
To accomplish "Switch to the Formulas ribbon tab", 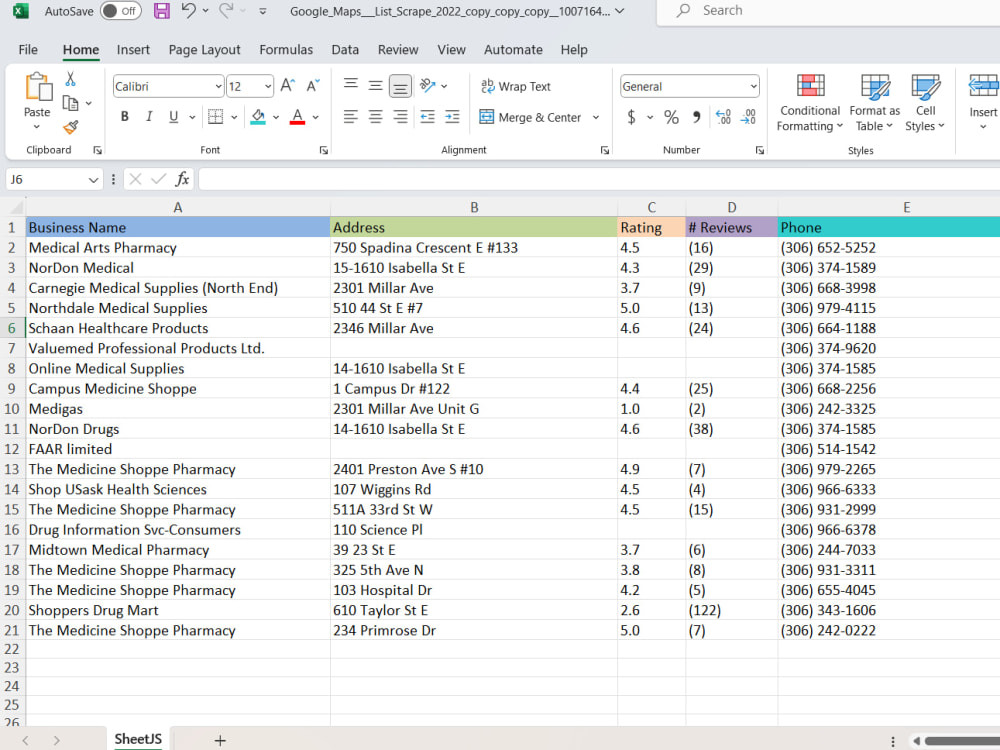I will [286, 49].
